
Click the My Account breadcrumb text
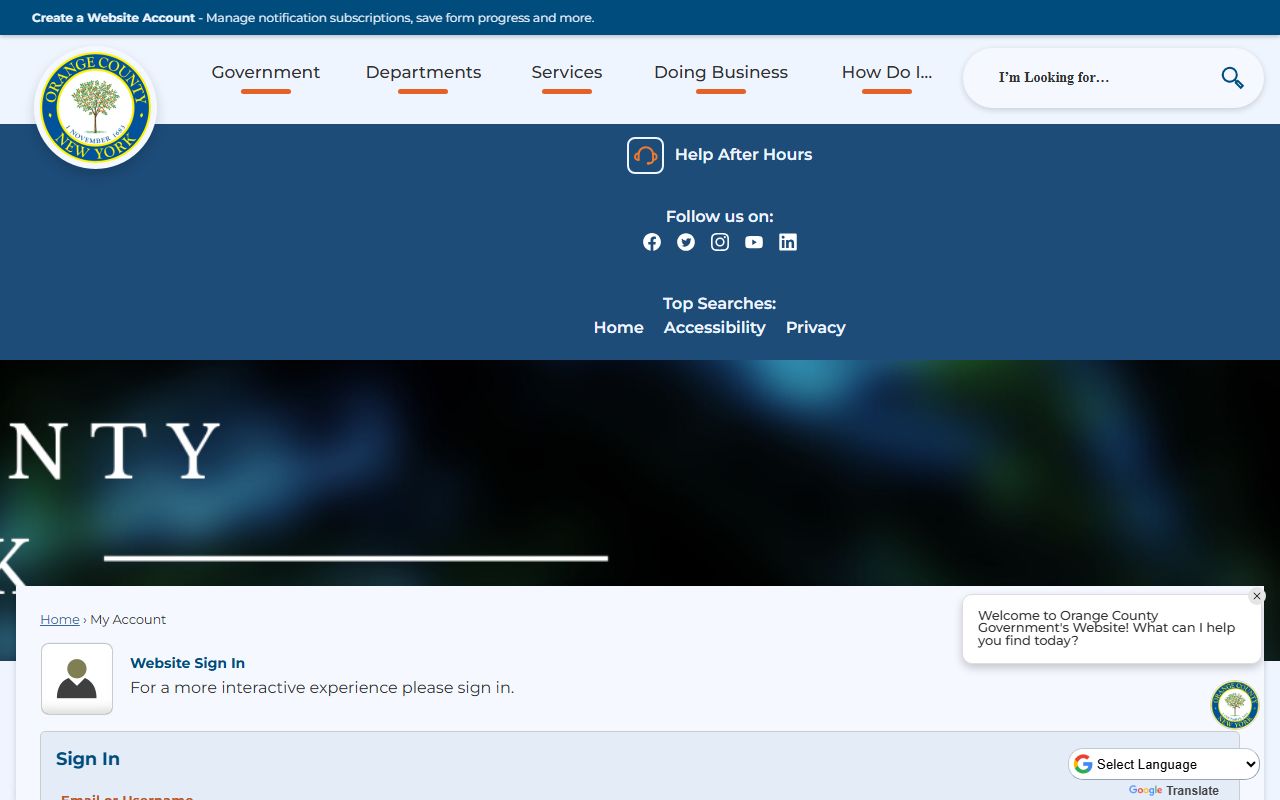pos(128,620)
